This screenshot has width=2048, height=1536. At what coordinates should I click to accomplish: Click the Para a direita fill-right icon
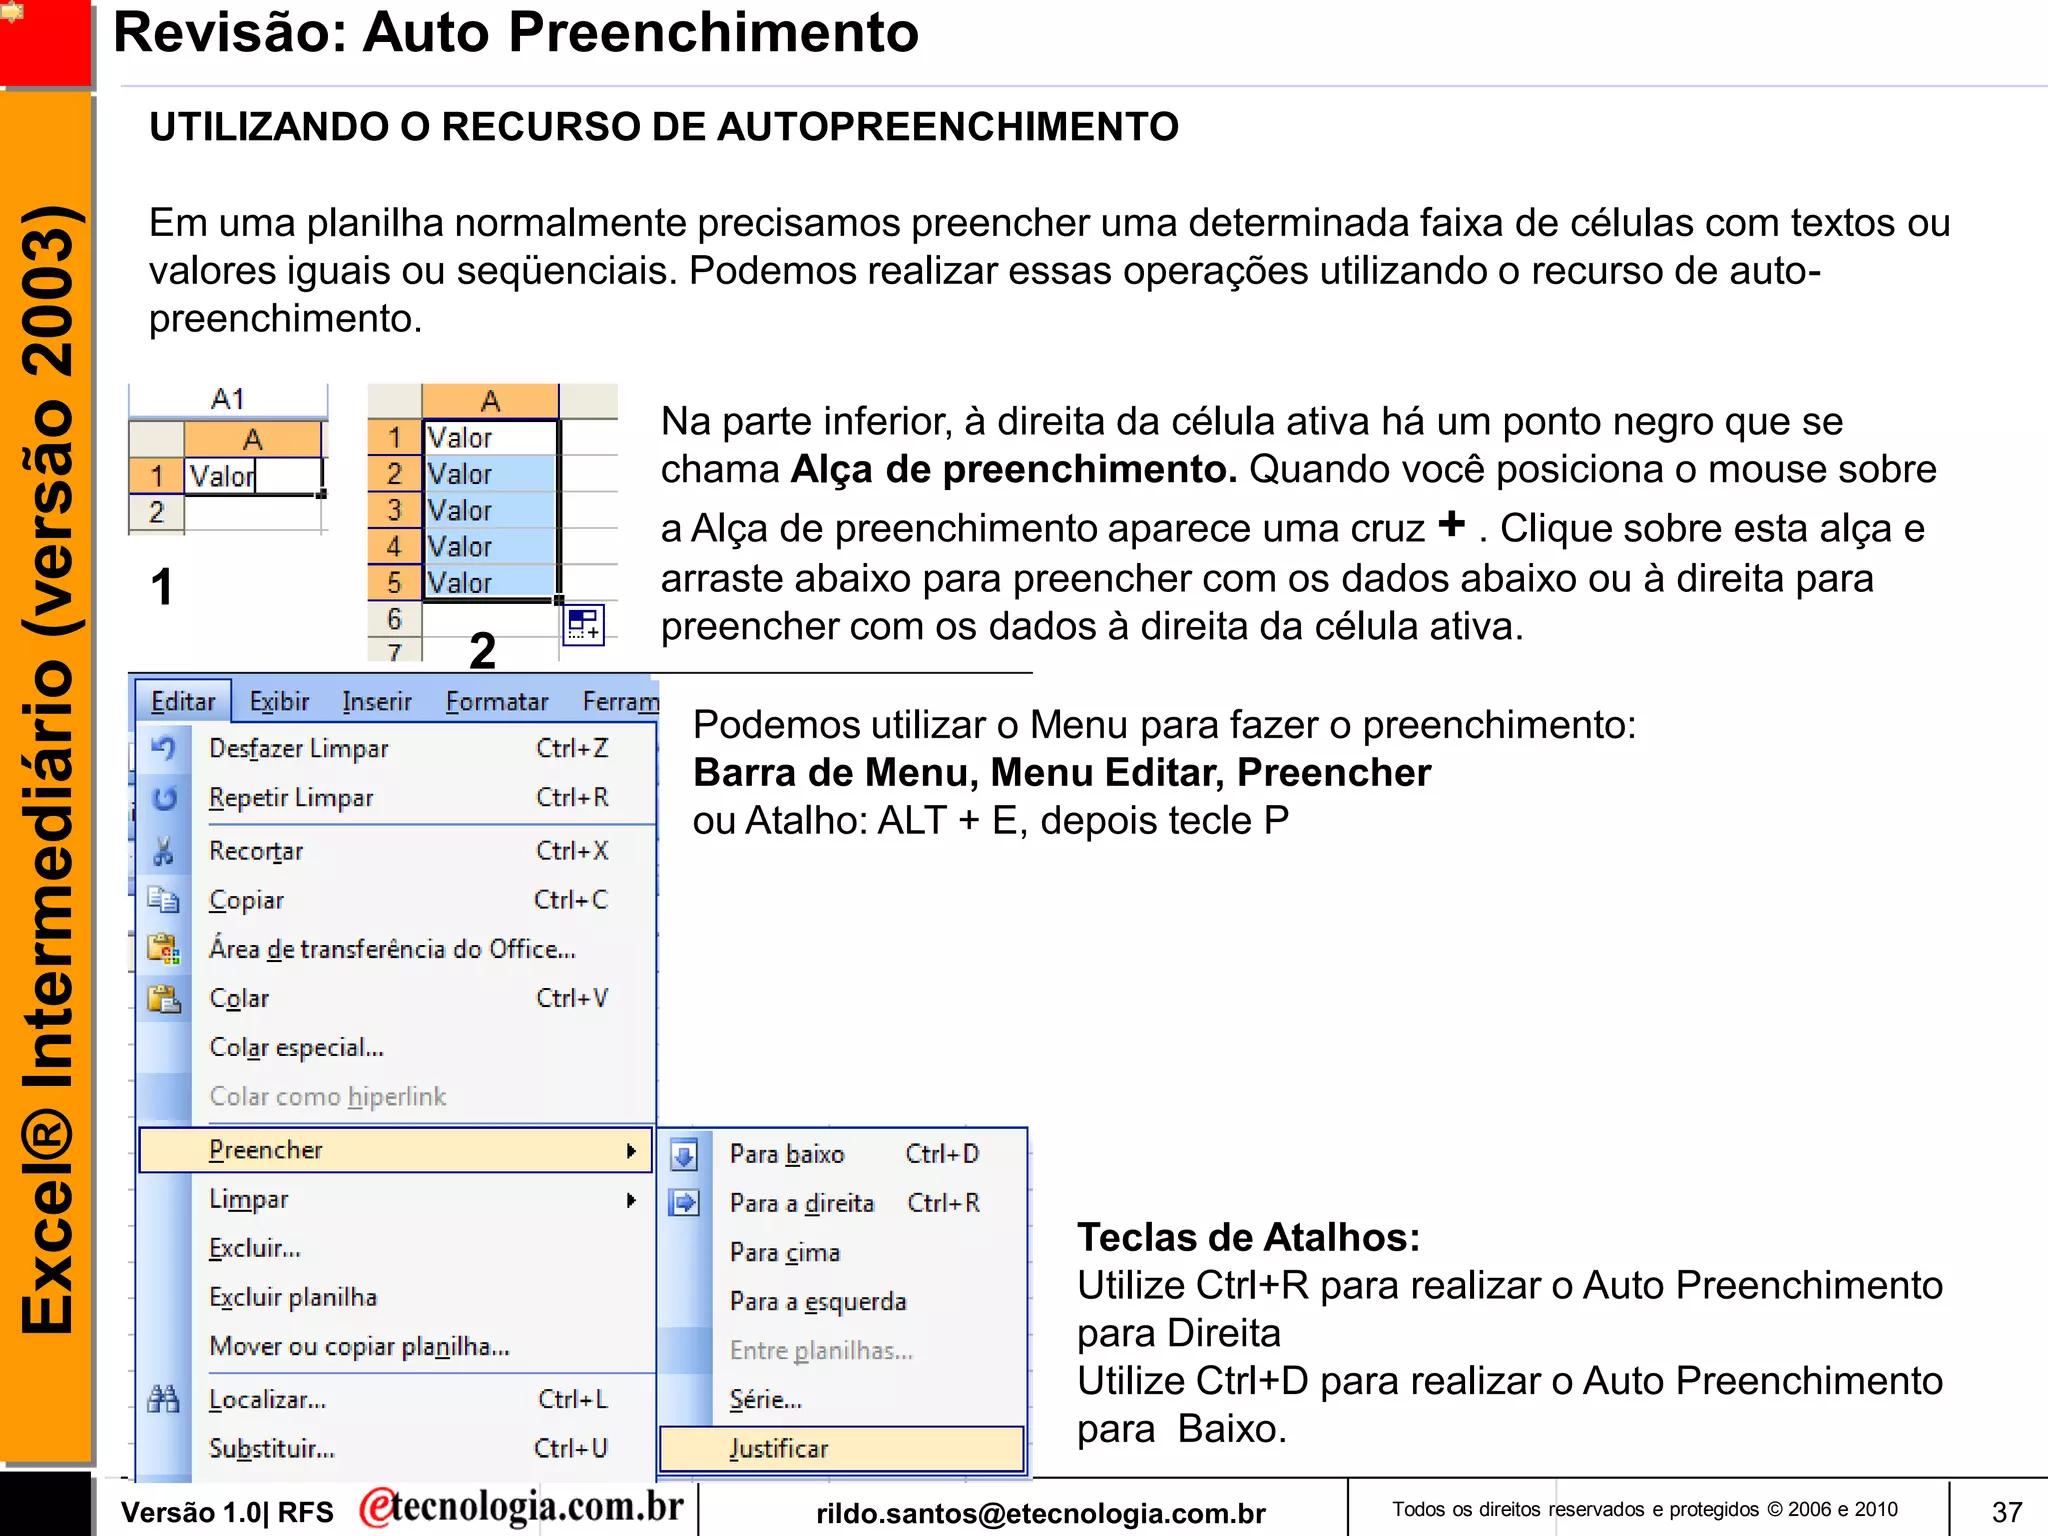click(684, 1203)
